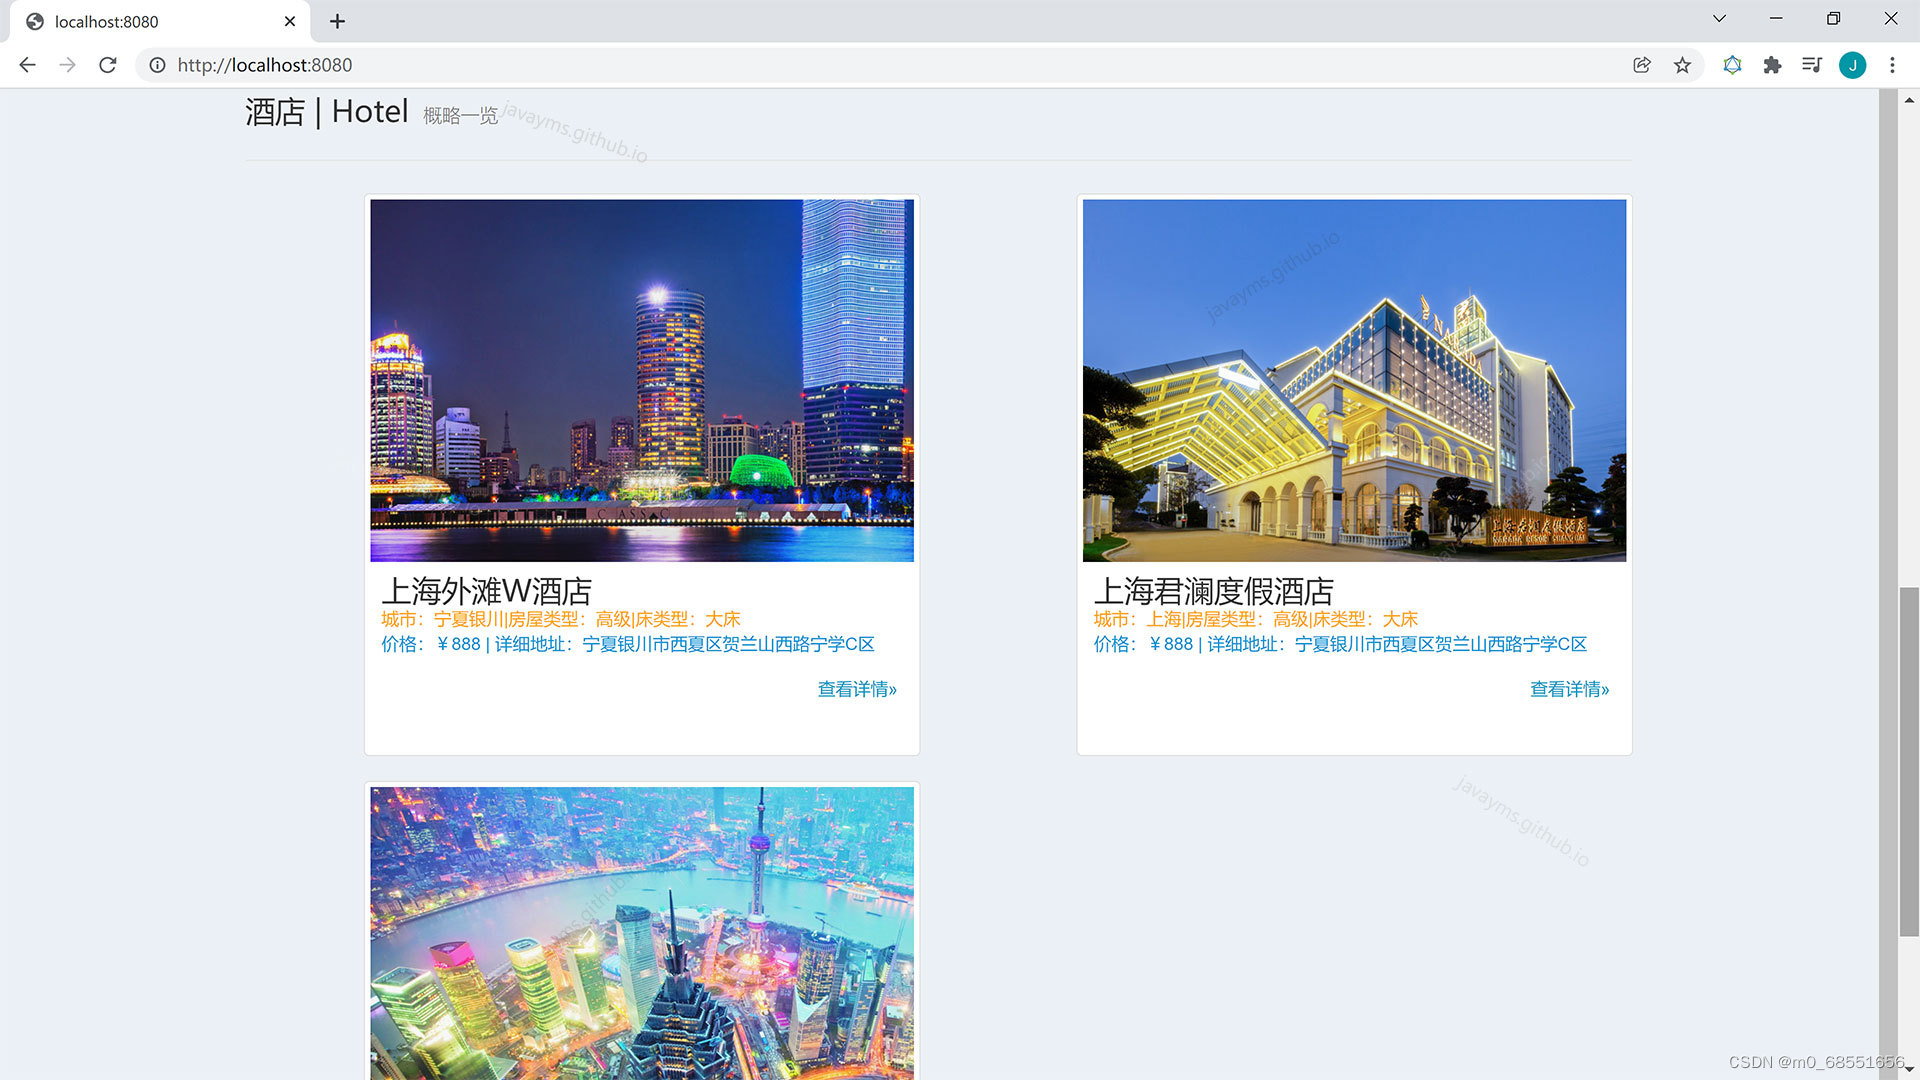This screenshot has height=1080, width=1920.
Task: Click the scrollbar up arrow
Action: coord(1909,99)
